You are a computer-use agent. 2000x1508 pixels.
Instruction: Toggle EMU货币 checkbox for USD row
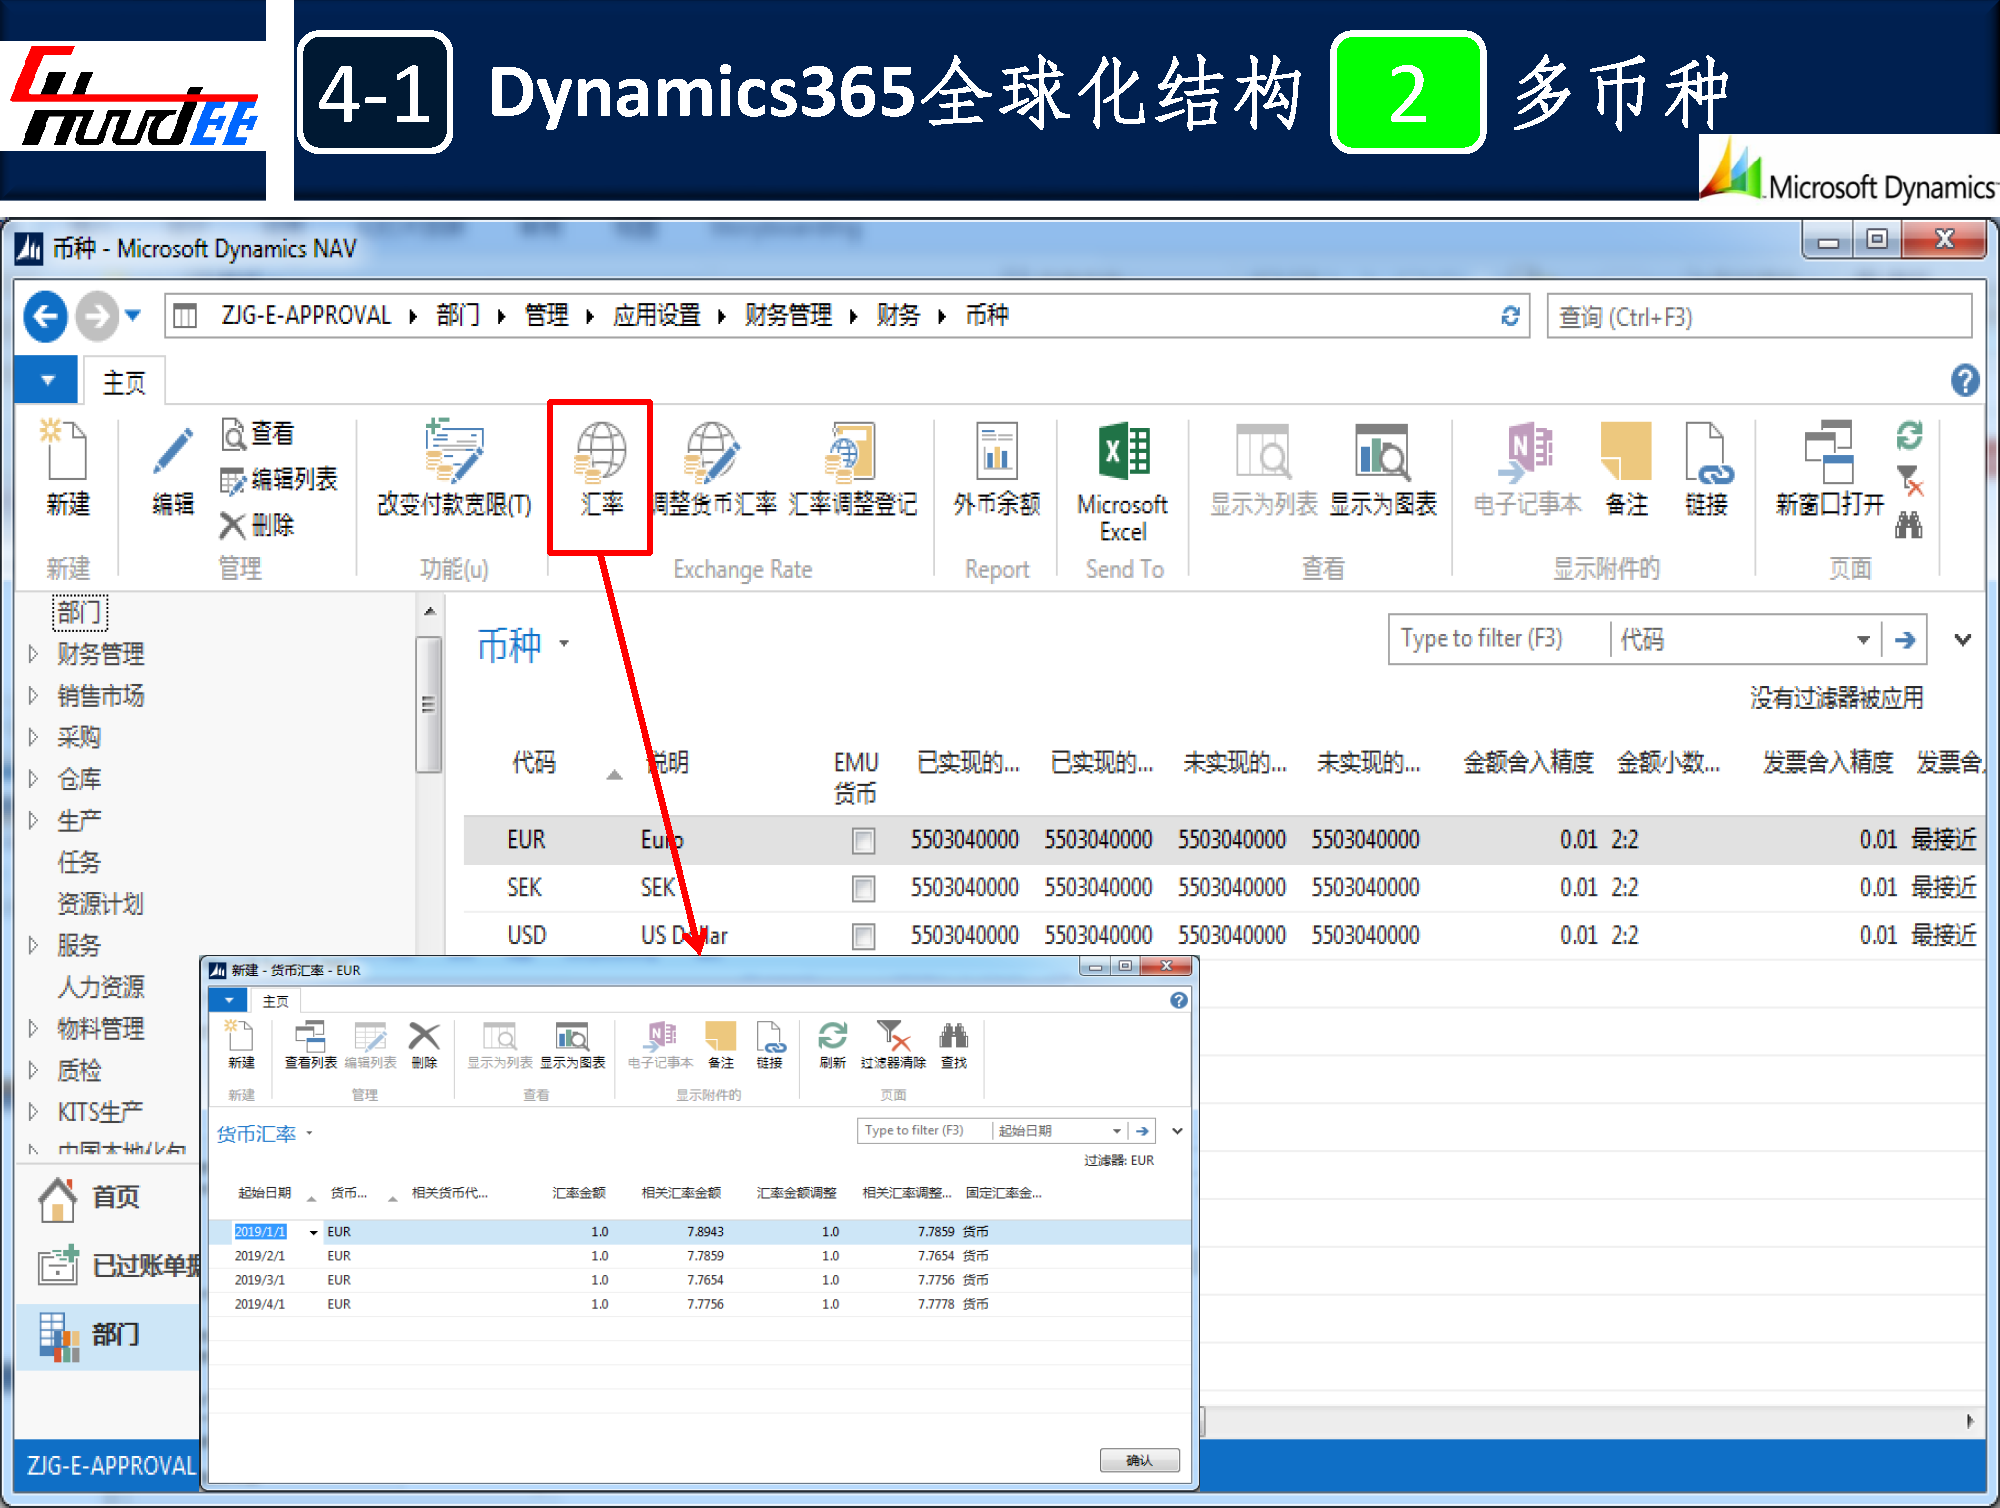pyautogui.click(x=863, y=936)
